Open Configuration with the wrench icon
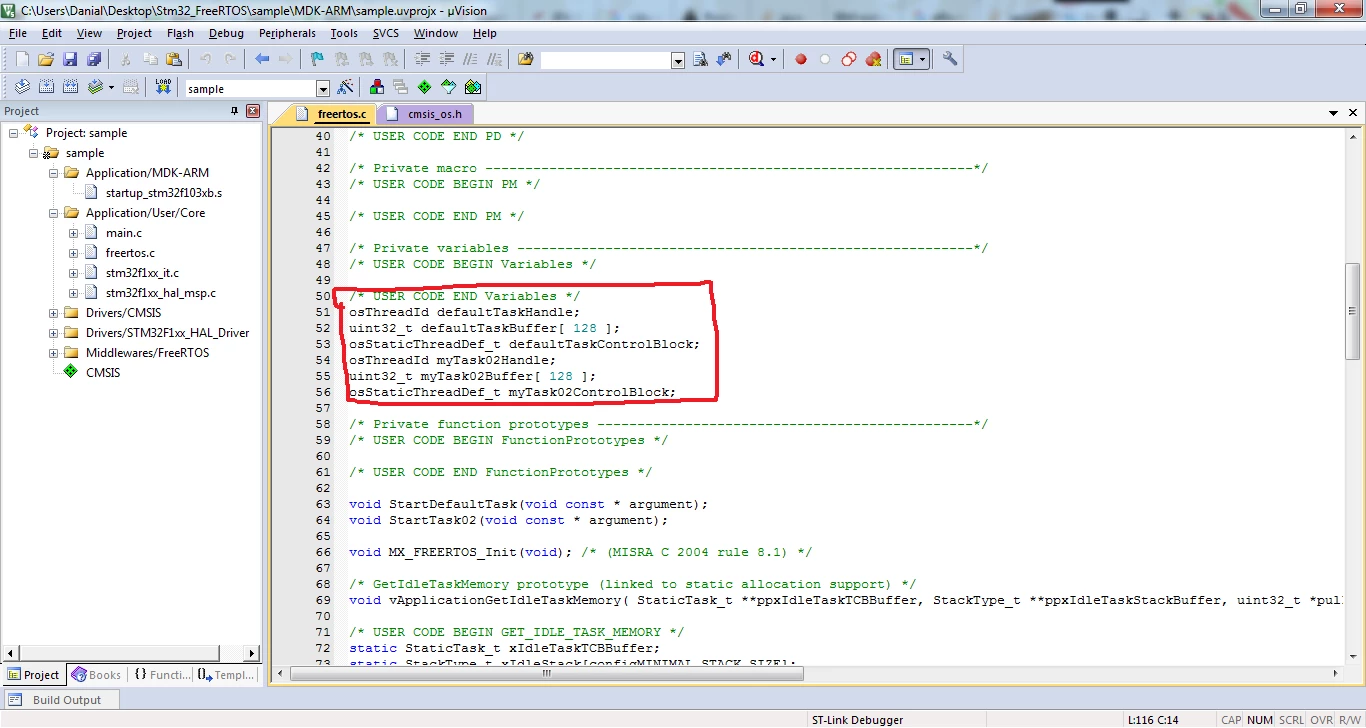This screenshot has width=1366, height=728. click(x=950, y=59)
